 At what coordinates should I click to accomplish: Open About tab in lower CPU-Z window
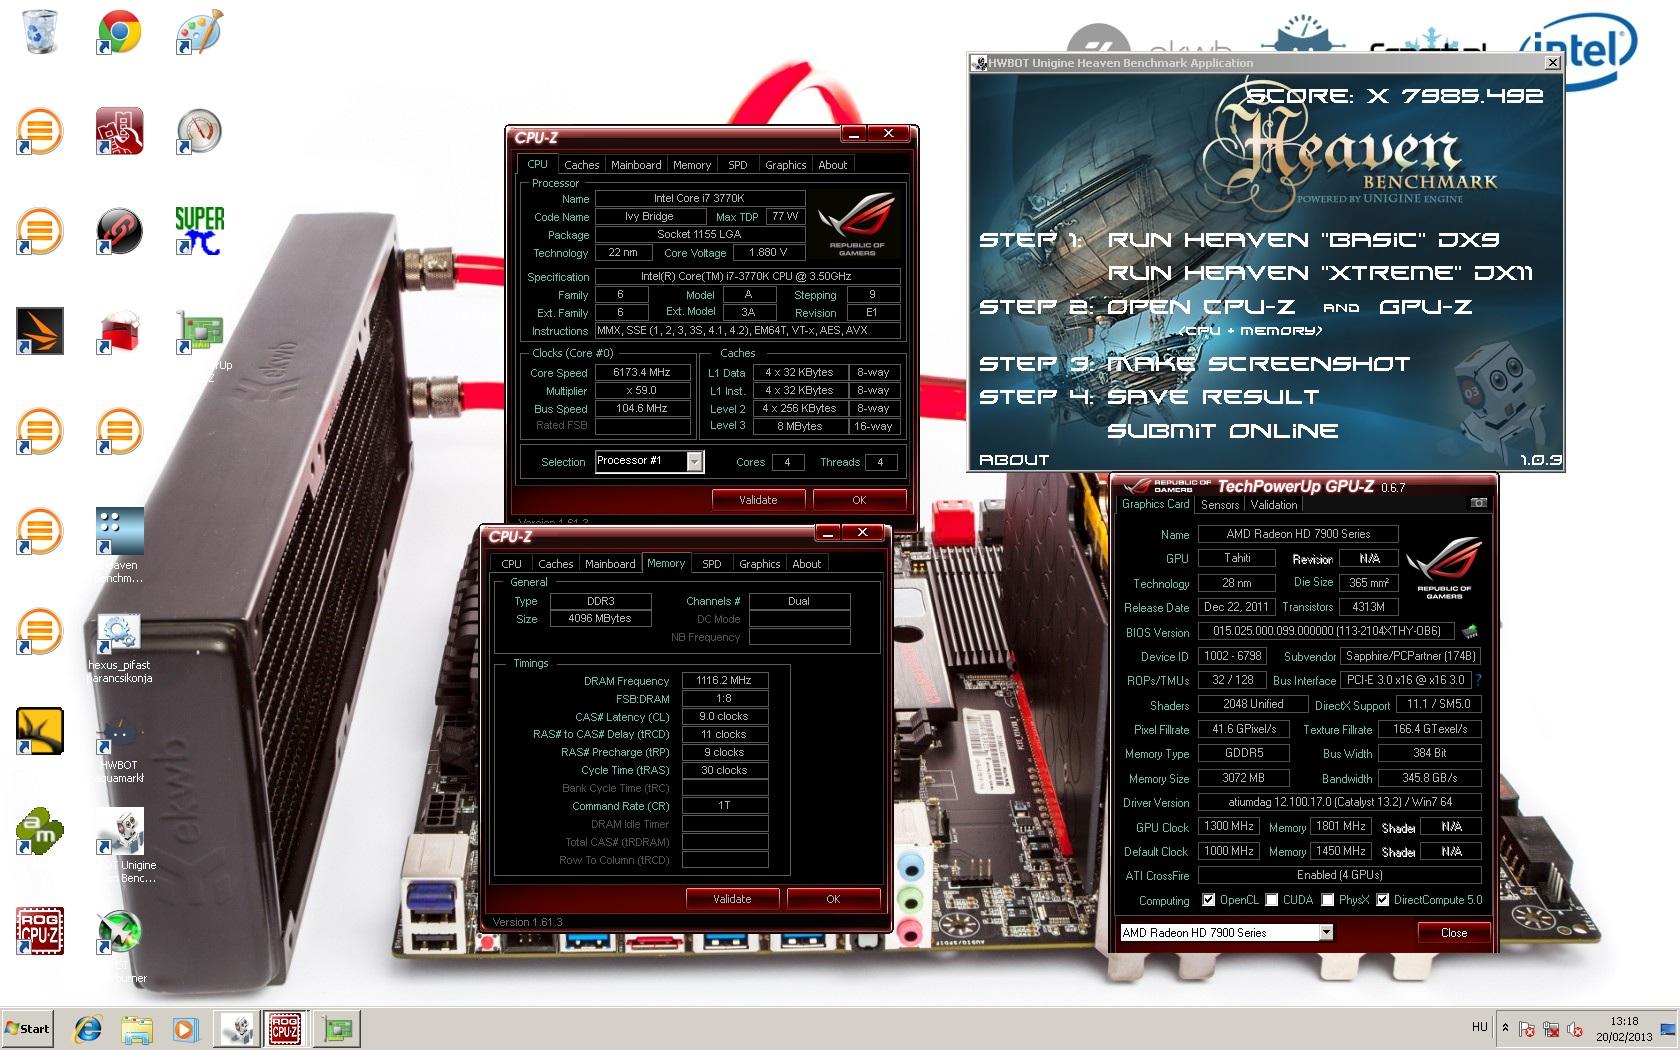(806, 564)
